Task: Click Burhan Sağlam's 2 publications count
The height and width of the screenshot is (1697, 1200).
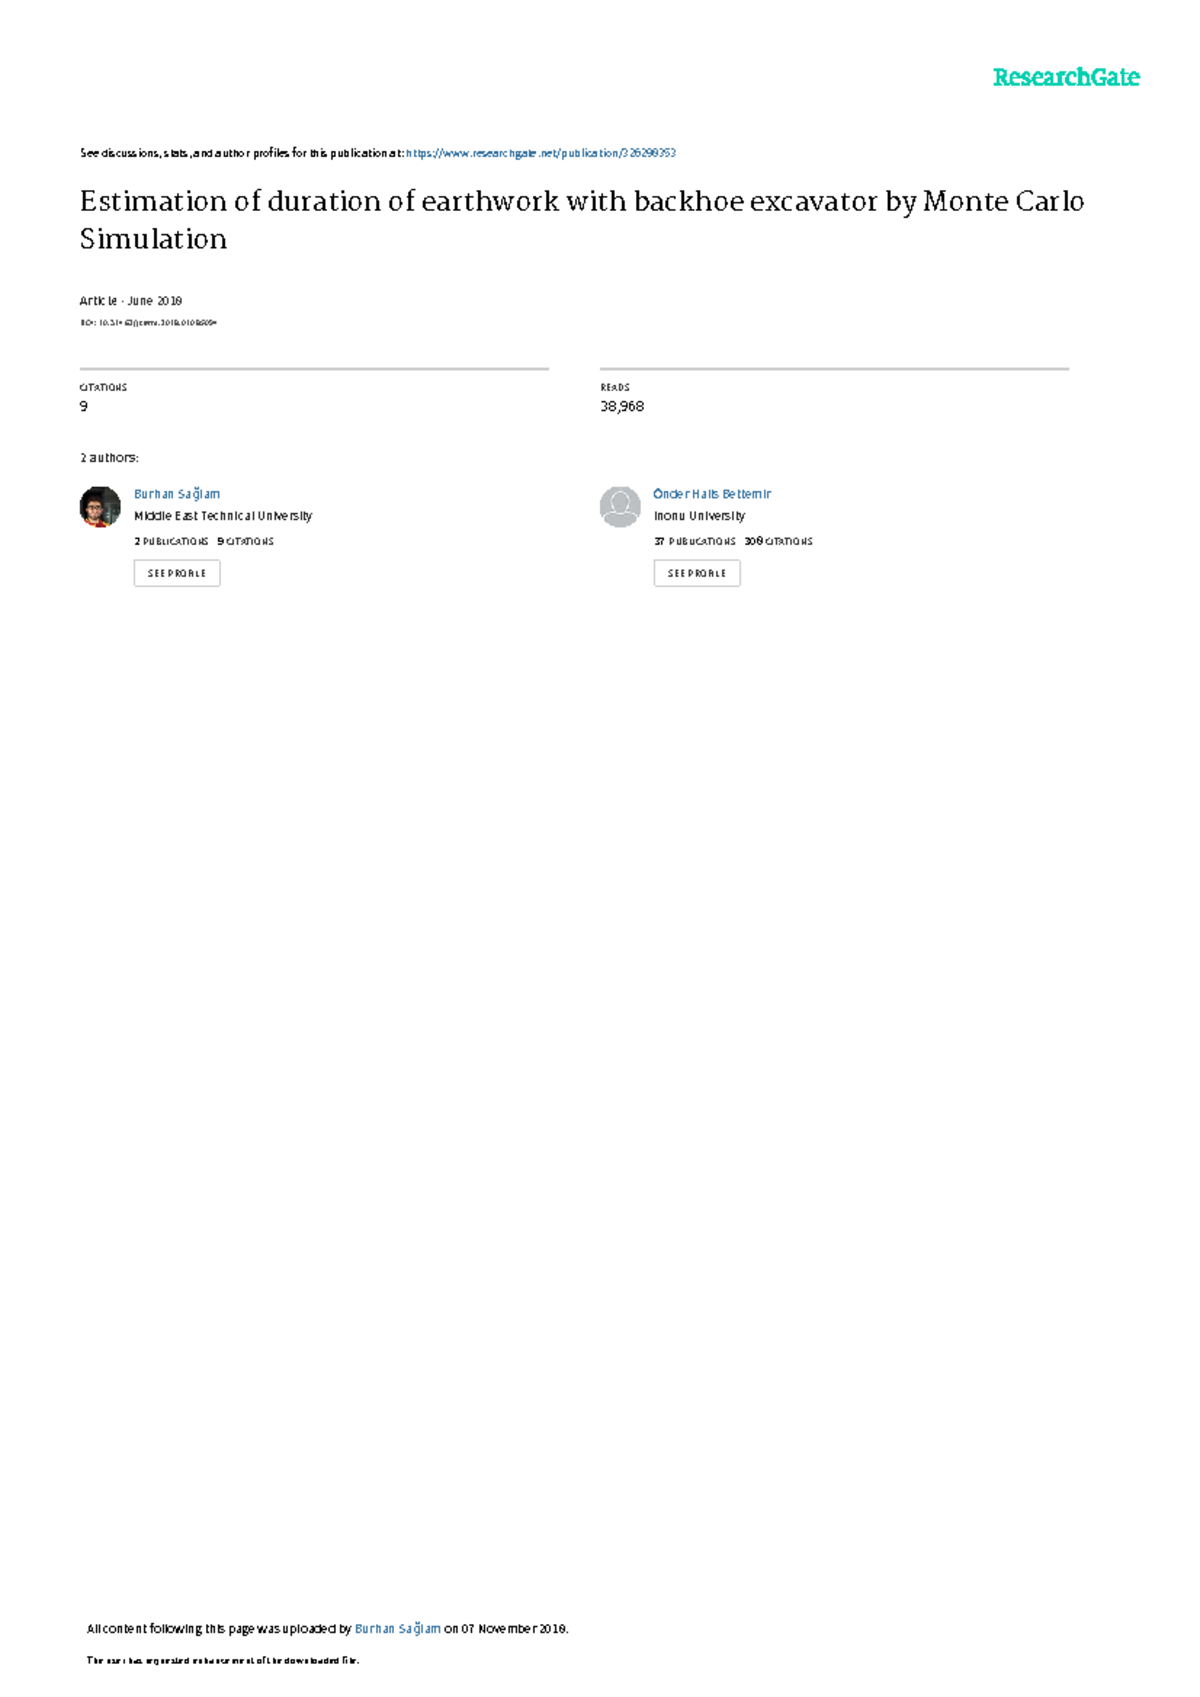Action: pos(171,541)
